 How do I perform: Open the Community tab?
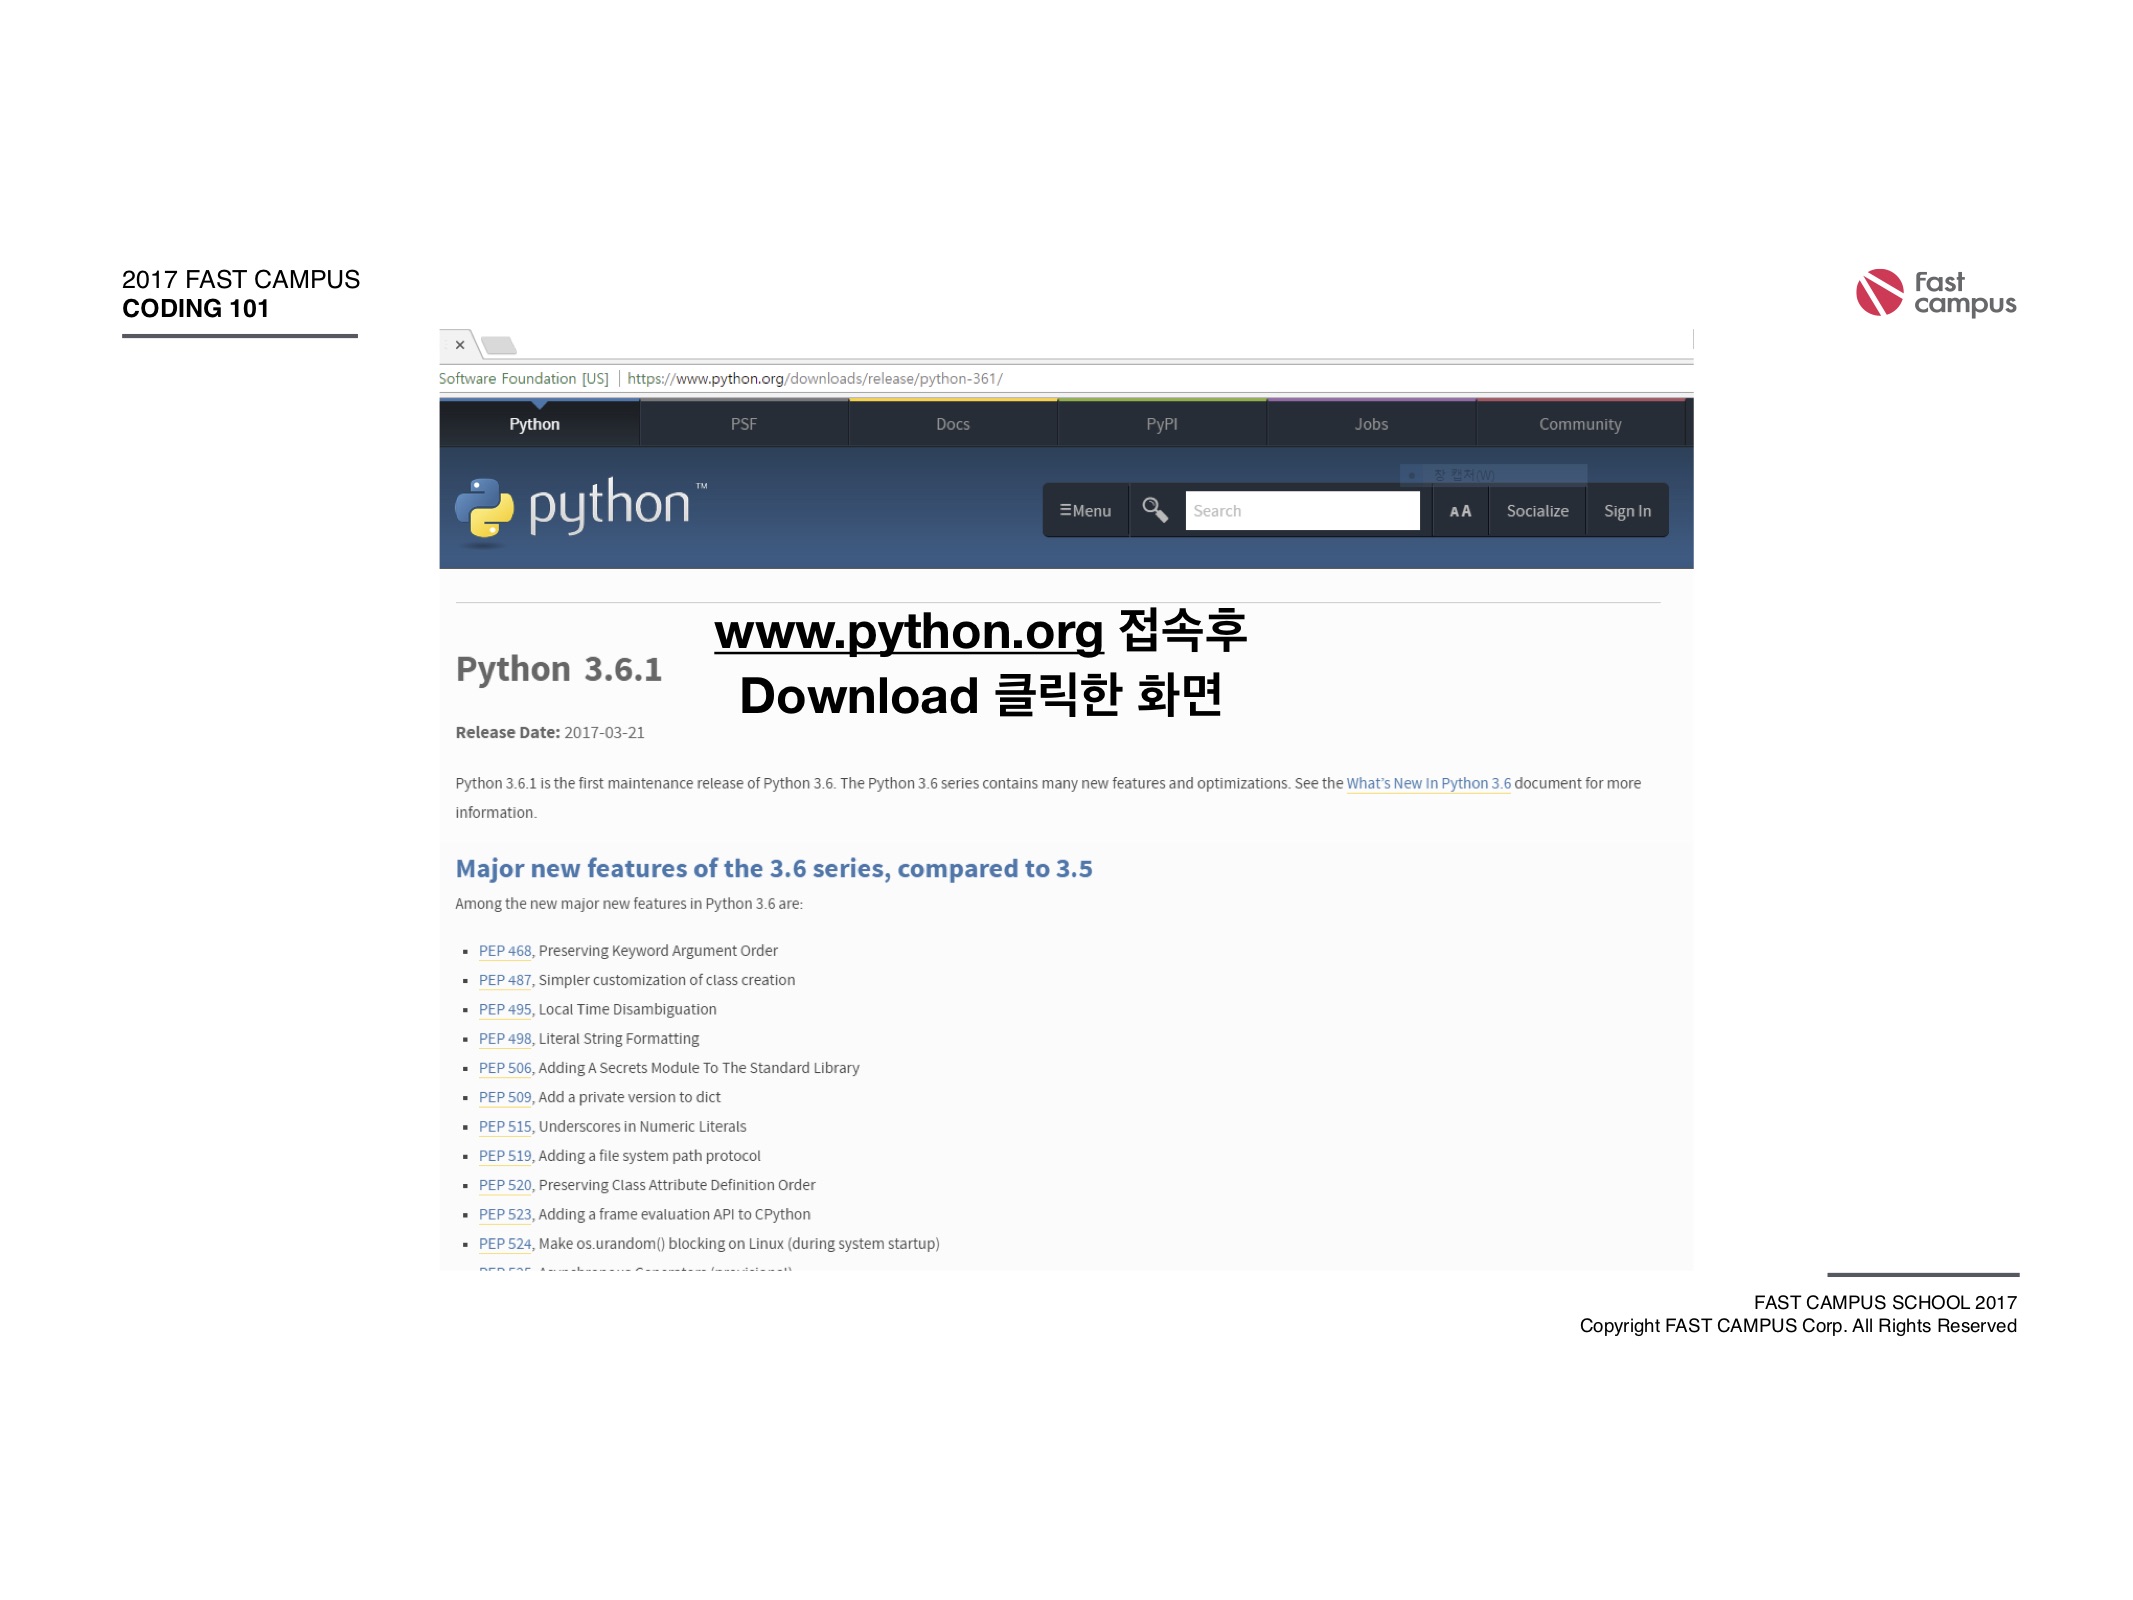(x=1580, y=424)
